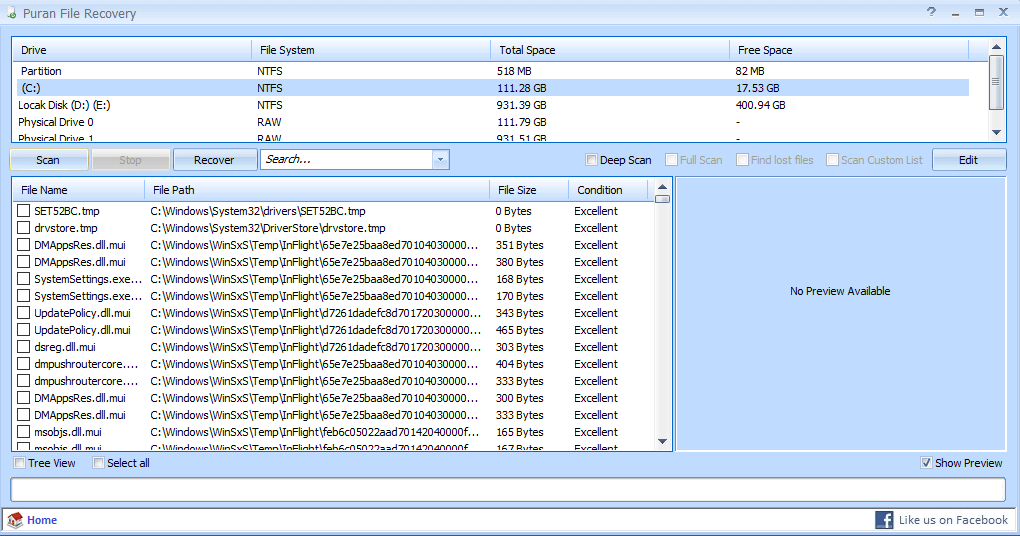The image size is (1020, 536).
Task: Select the 351 Bytes DMAppsRes.dll.mui row
Action: pyautogui.click(x=333, y=245)
